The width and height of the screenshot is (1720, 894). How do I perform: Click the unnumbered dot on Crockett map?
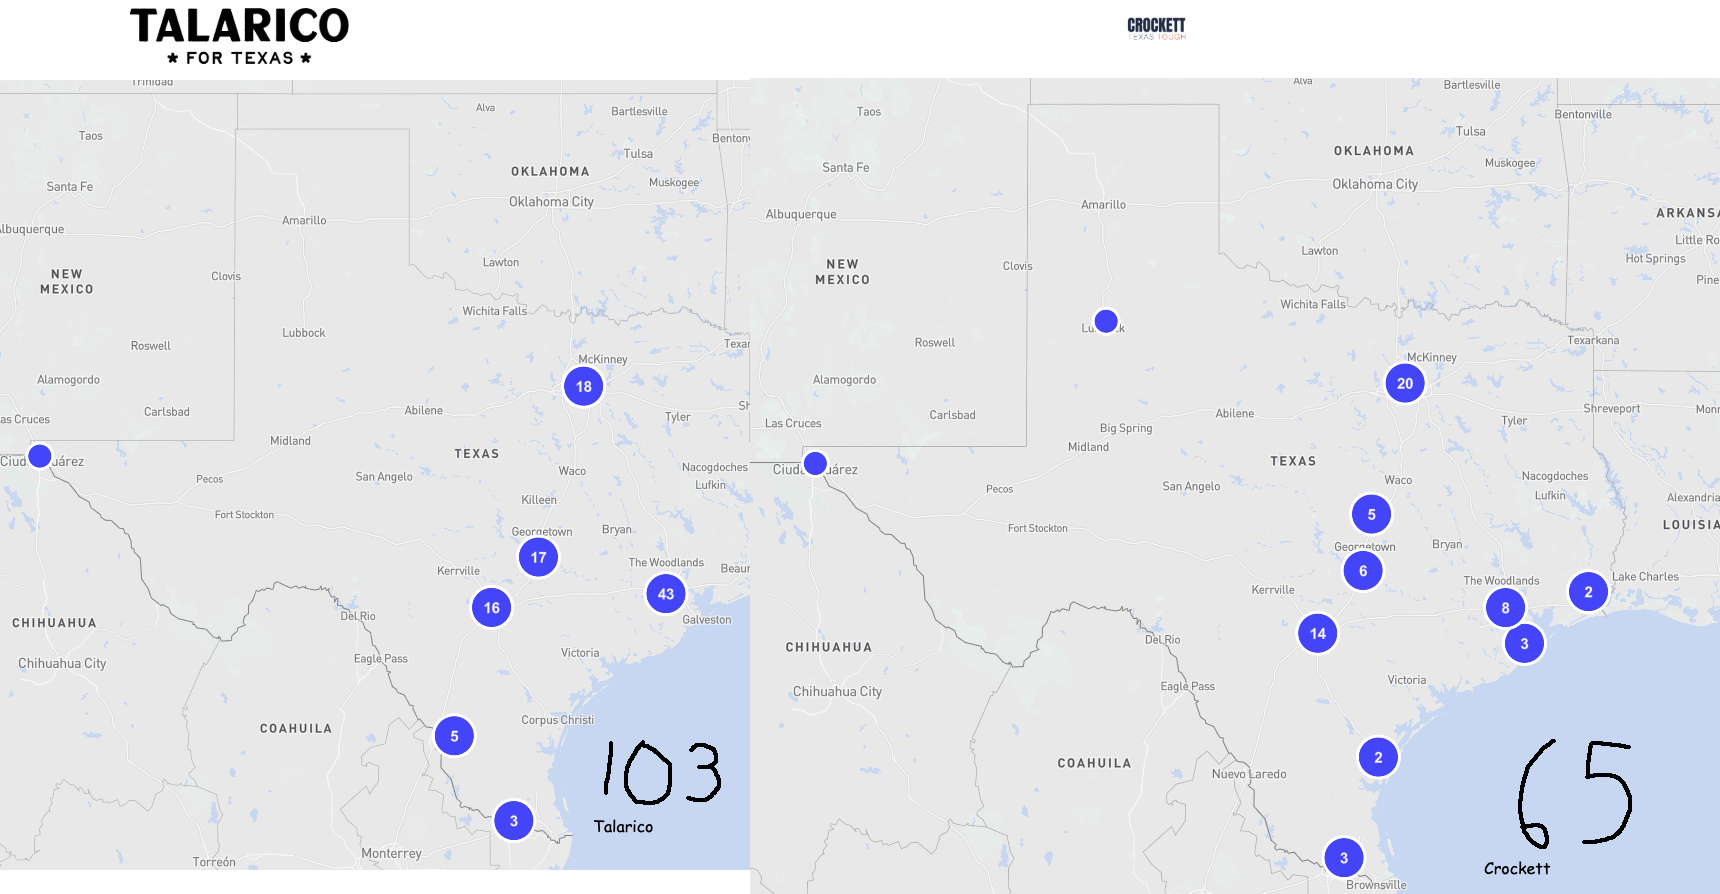coord(815,464)
